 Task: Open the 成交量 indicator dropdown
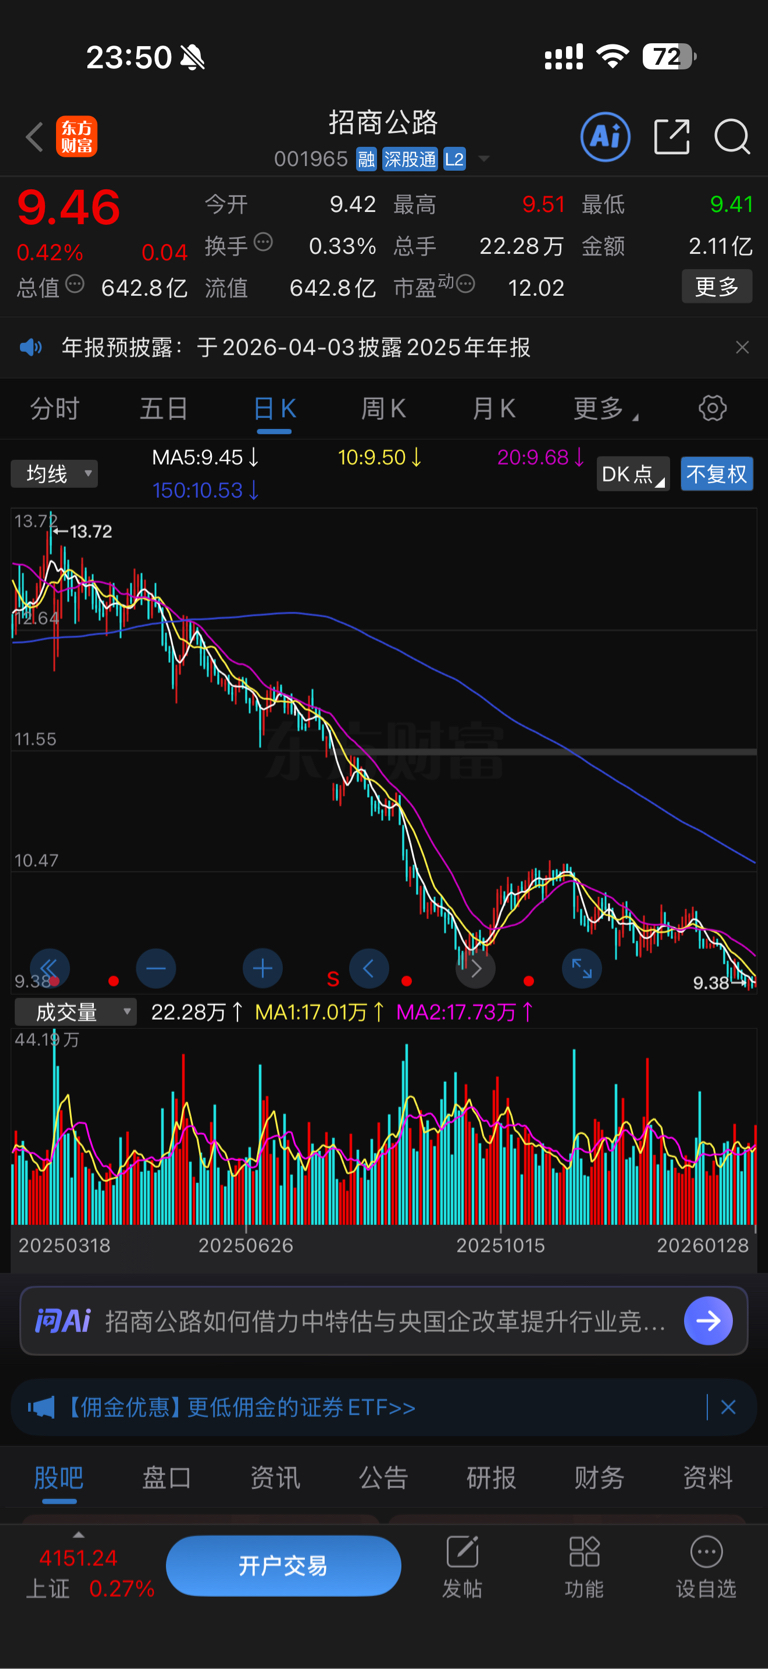tap(75, 1012)
